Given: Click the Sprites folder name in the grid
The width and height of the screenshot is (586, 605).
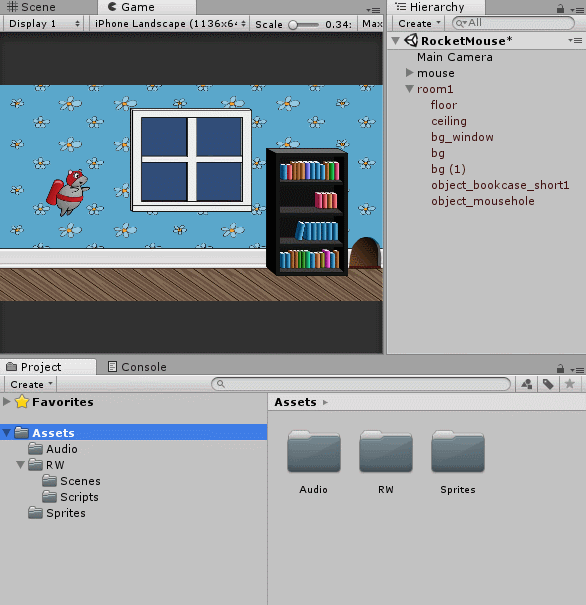Looking at the screenshot, I should [x=458, y=489].
